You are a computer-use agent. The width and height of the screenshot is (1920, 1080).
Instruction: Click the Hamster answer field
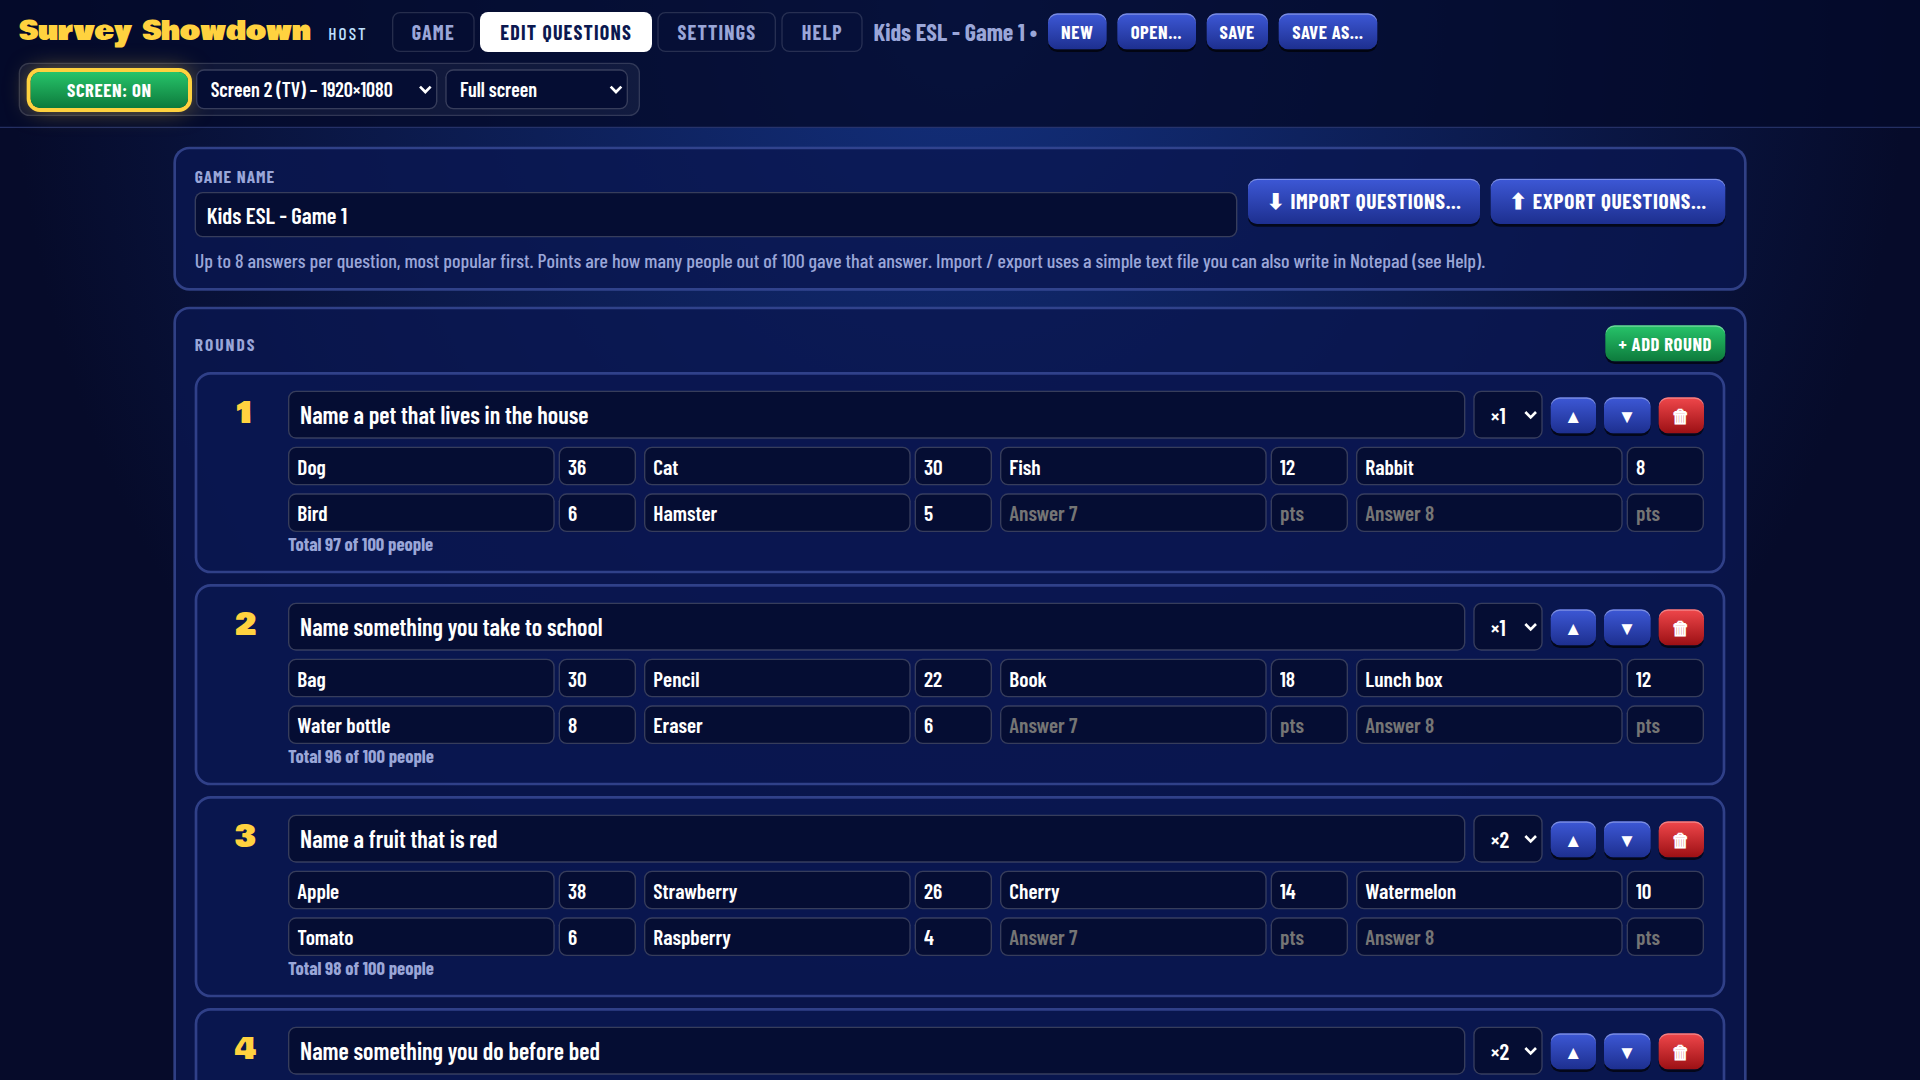777,513
